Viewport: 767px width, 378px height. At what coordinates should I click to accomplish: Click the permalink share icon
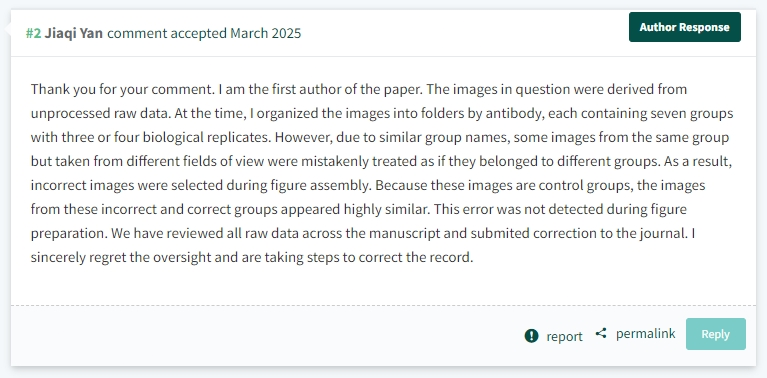pos(601,334)
